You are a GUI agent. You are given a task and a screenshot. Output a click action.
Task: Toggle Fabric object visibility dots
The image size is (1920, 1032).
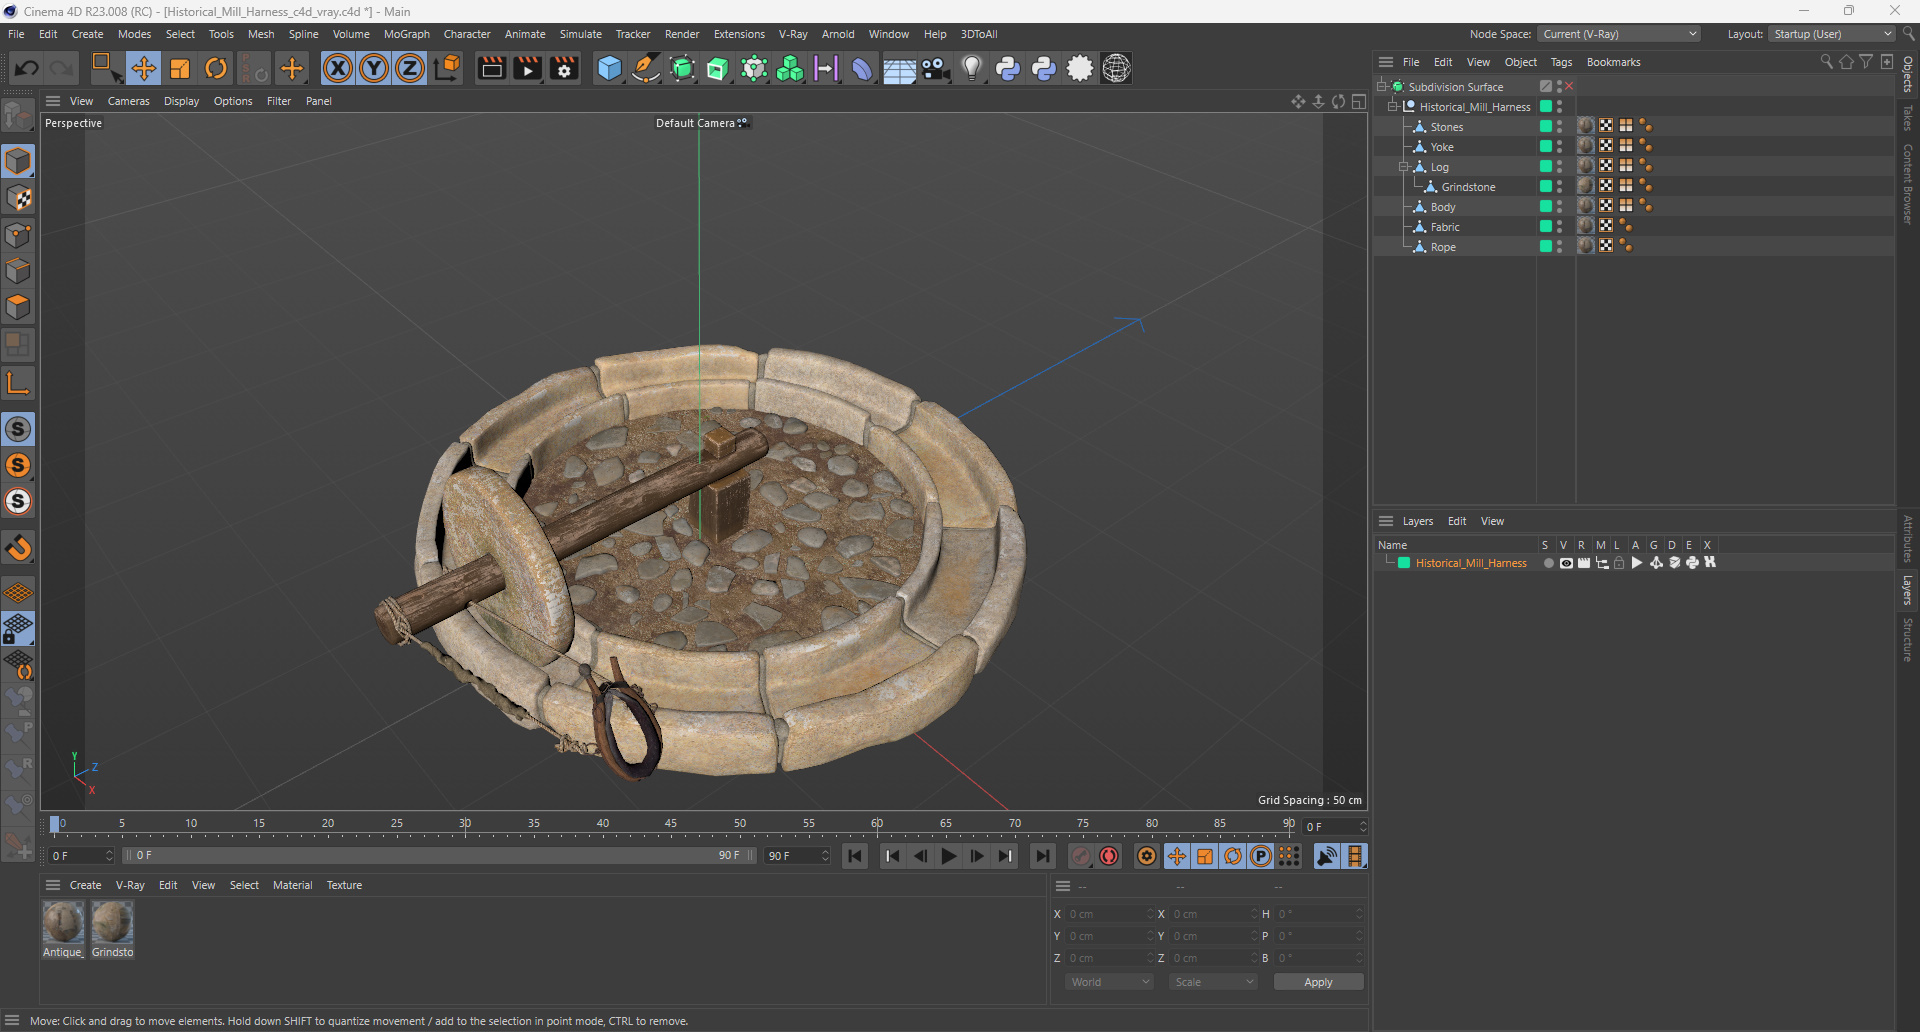point(1560,226)
